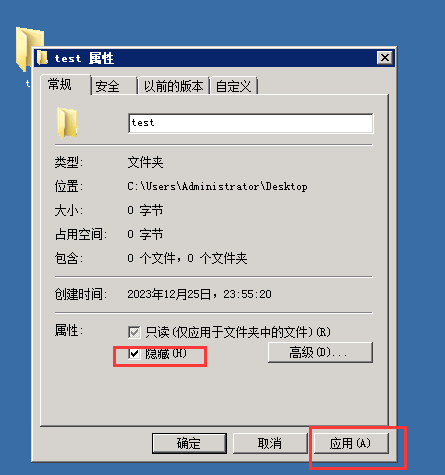Viewport: 445px width, 475px height.
Task: Click the 隐藏(H) label text
Action: 166,354
